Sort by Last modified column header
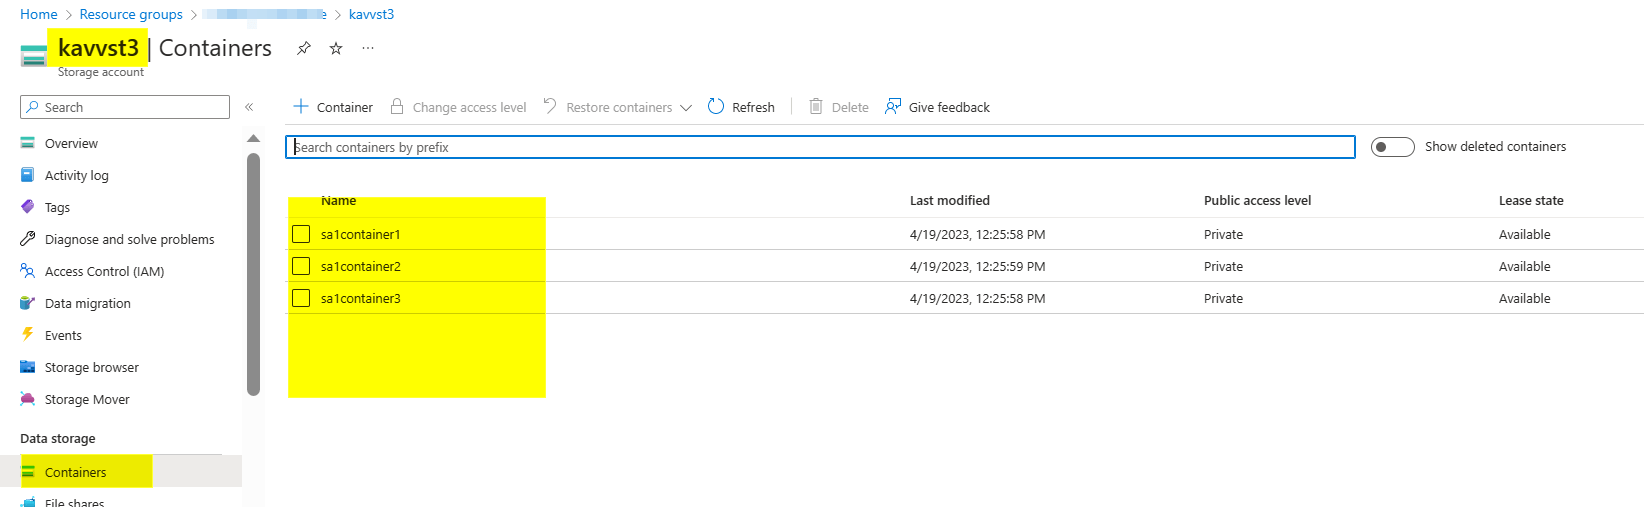Image resolution: width=1644 pixels, height=507 pixels. (x=950, y=200)
